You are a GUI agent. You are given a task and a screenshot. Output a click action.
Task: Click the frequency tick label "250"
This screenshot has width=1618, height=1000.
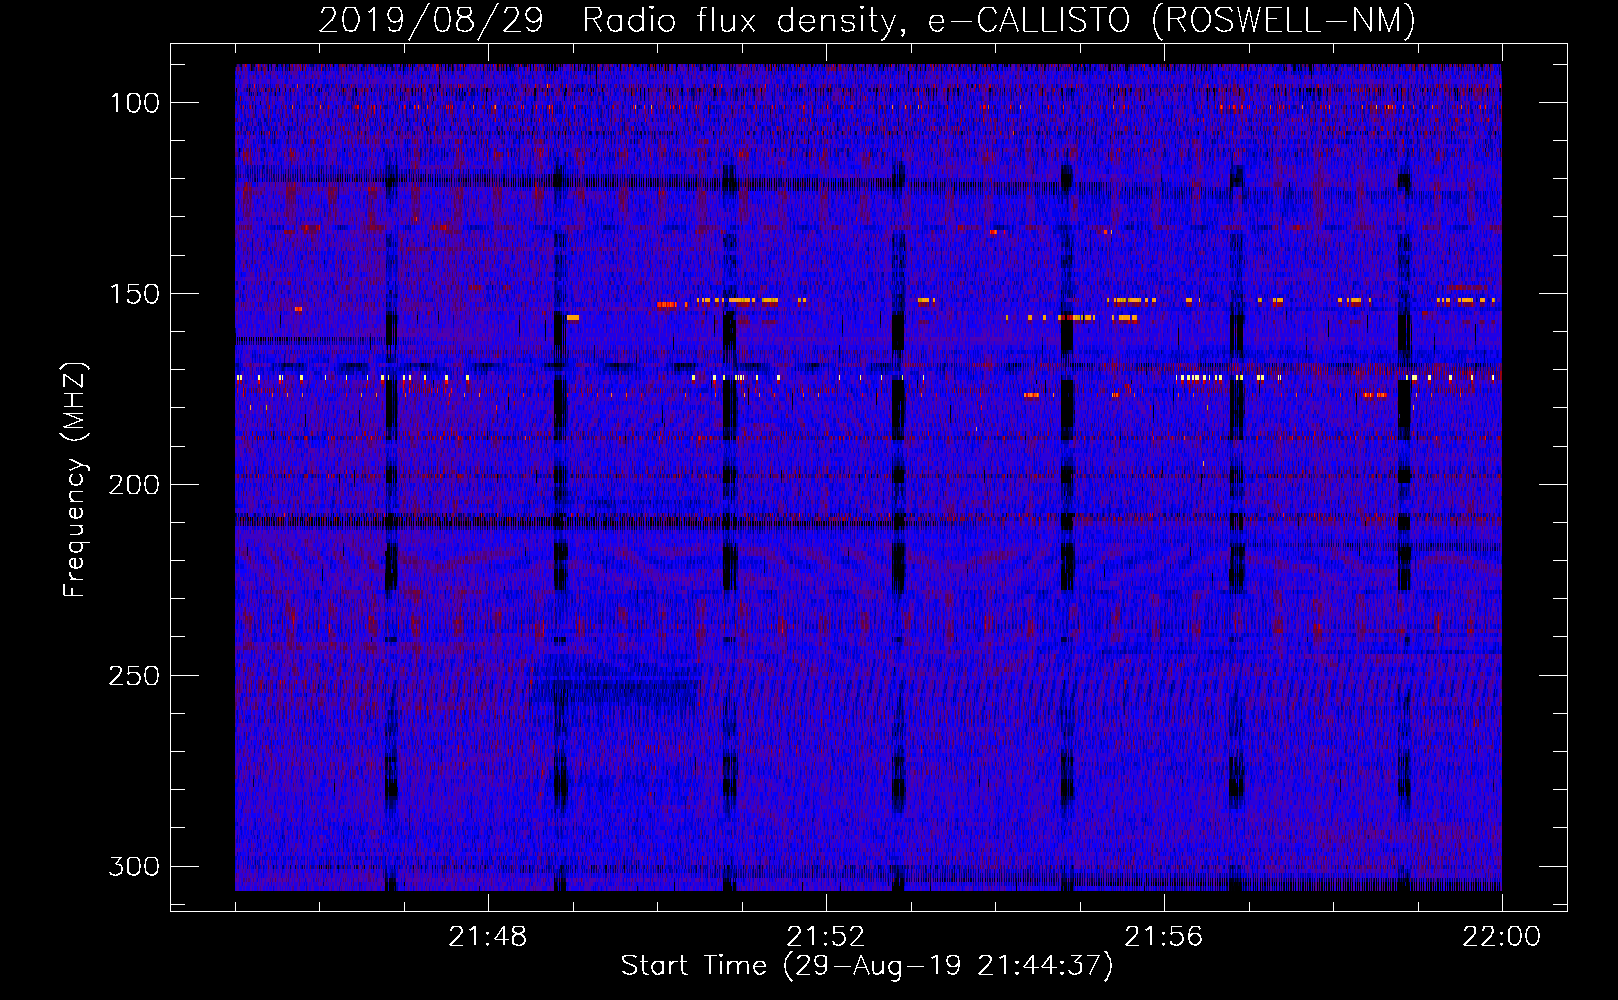click(134, 676)
